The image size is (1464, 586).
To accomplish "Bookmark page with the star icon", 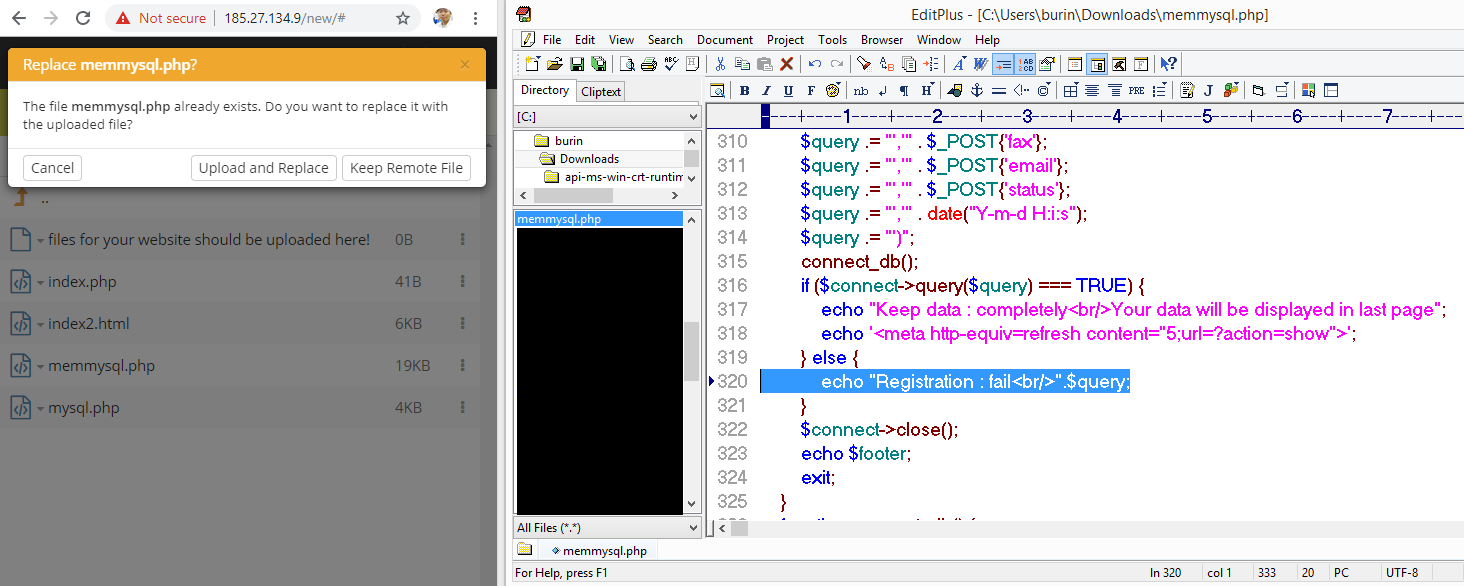I will (x=403, y=18).
